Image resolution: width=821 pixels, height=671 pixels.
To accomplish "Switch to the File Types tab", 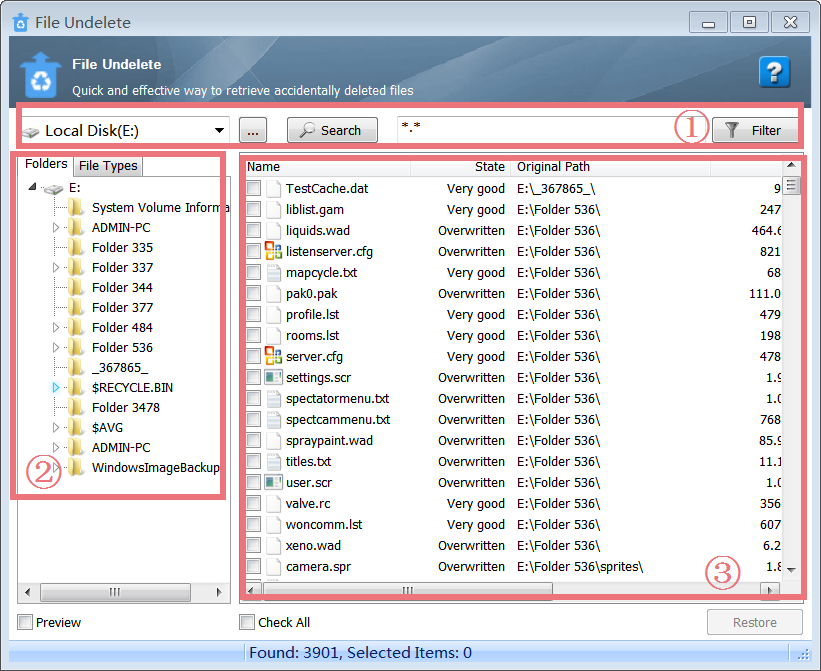I will coord(107,165).
